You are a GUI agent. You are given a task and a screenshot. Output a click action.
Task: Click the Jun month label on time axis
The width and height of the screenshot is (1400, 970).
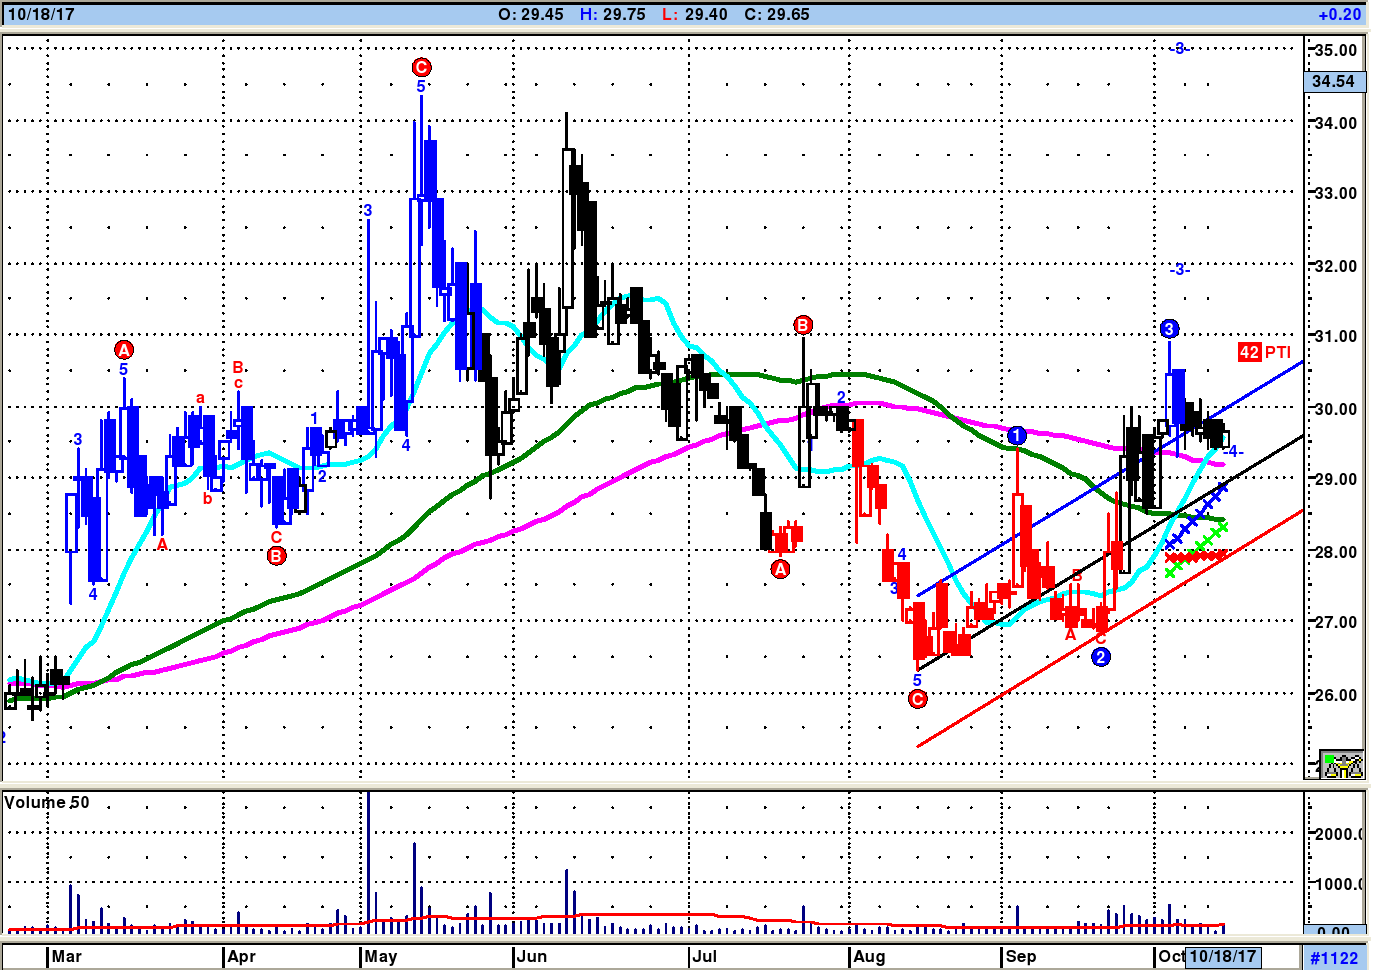pos(533,956)
